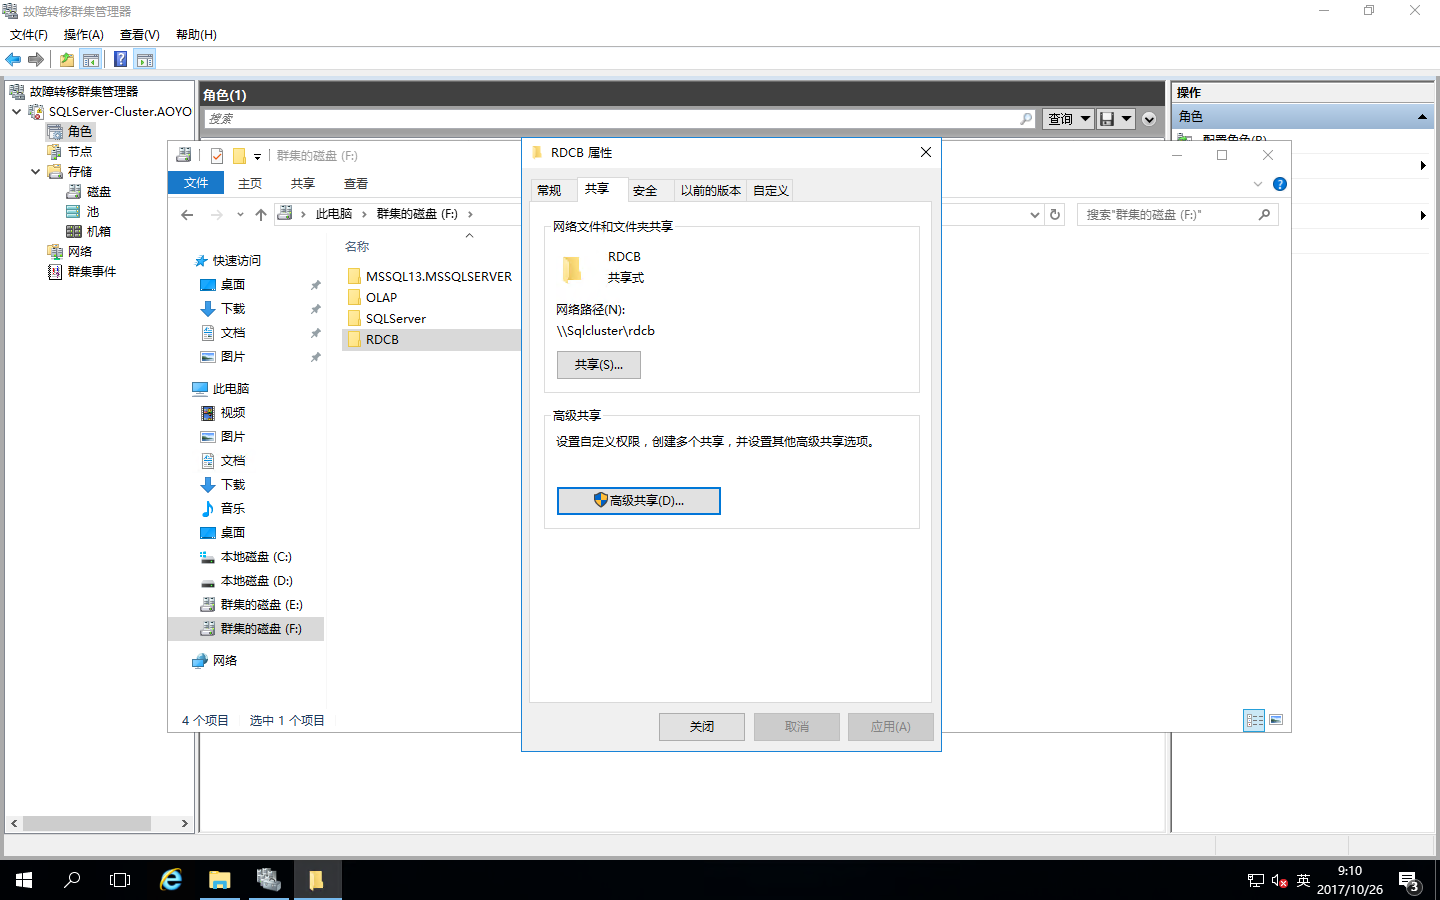Select the MSSQL13.MSSQLSERVER folder
Viewport: 1440px width, 900px height.
(x=430, y=277)
